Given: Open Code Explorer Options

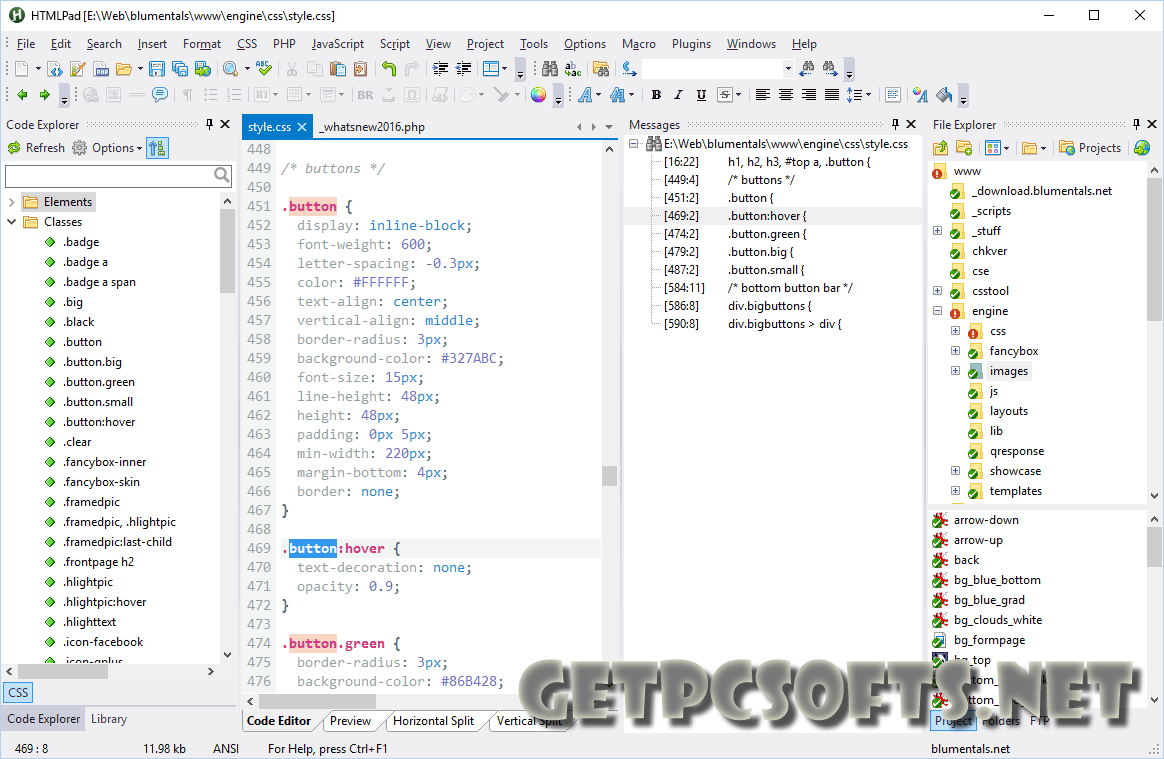Looking at the screenshot, I should point(107,148).
